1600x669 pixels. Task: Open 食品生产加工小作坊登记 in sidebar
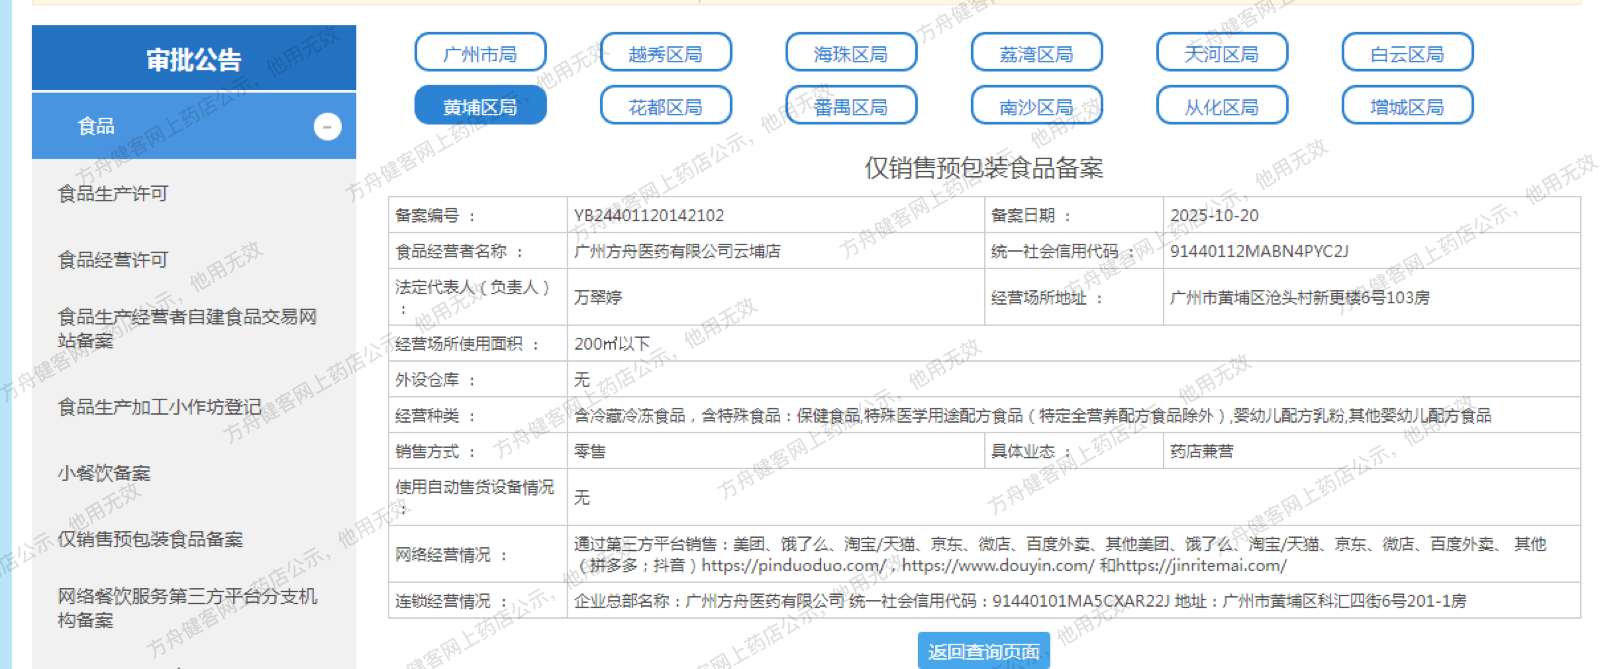[x=160, y=407]
